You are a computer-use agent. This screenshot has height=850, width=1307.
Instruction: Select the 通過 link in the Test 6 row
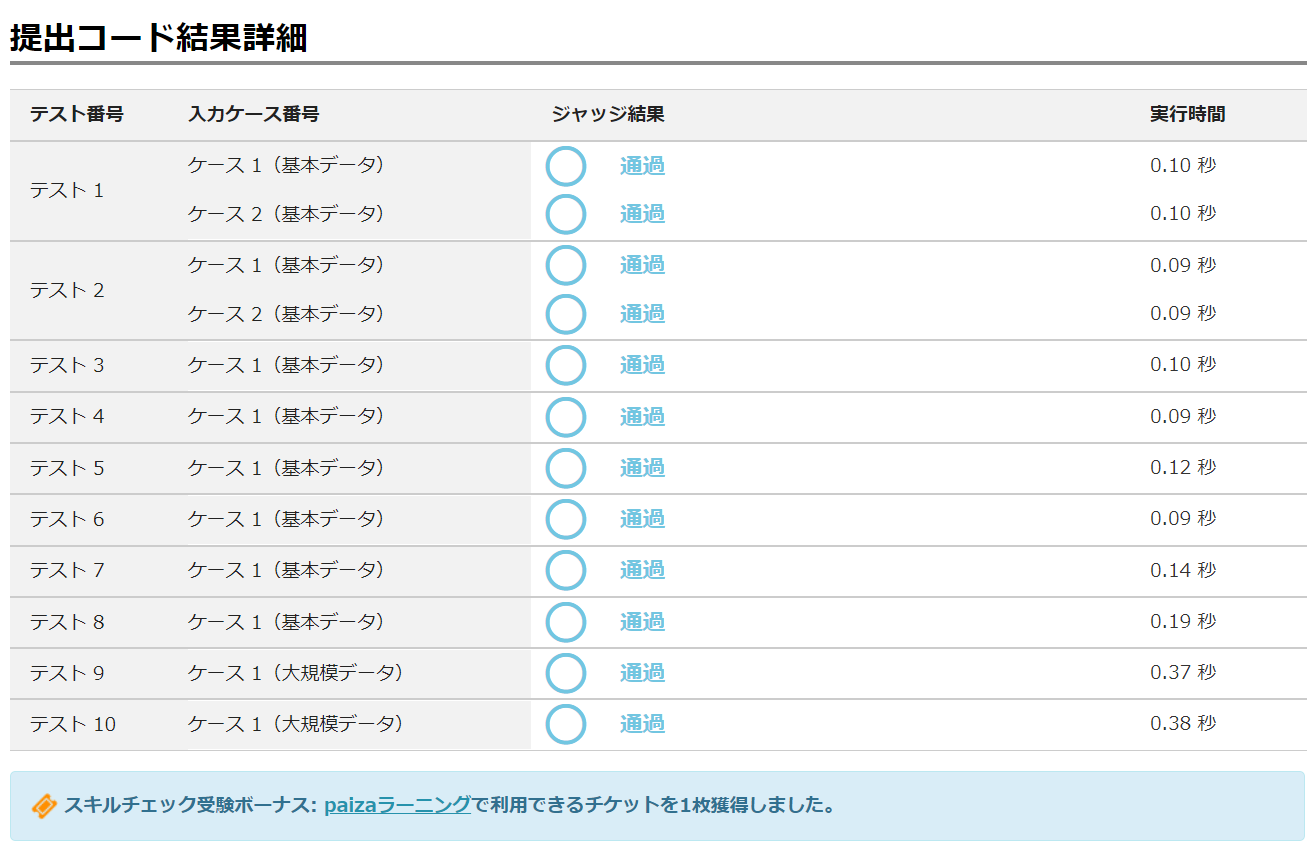click(642, 519)
